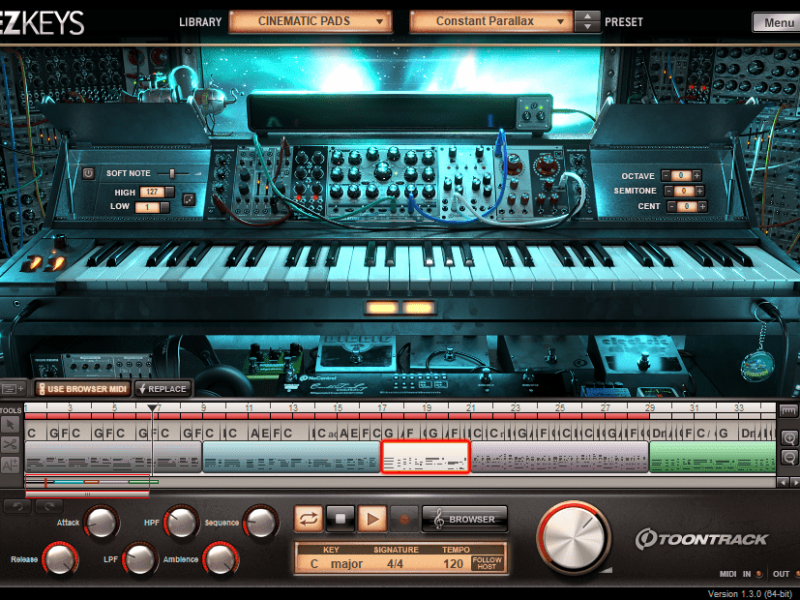Click the High velocity stepper arrows
Screen dimensions: 800x600
click(169, 192)
